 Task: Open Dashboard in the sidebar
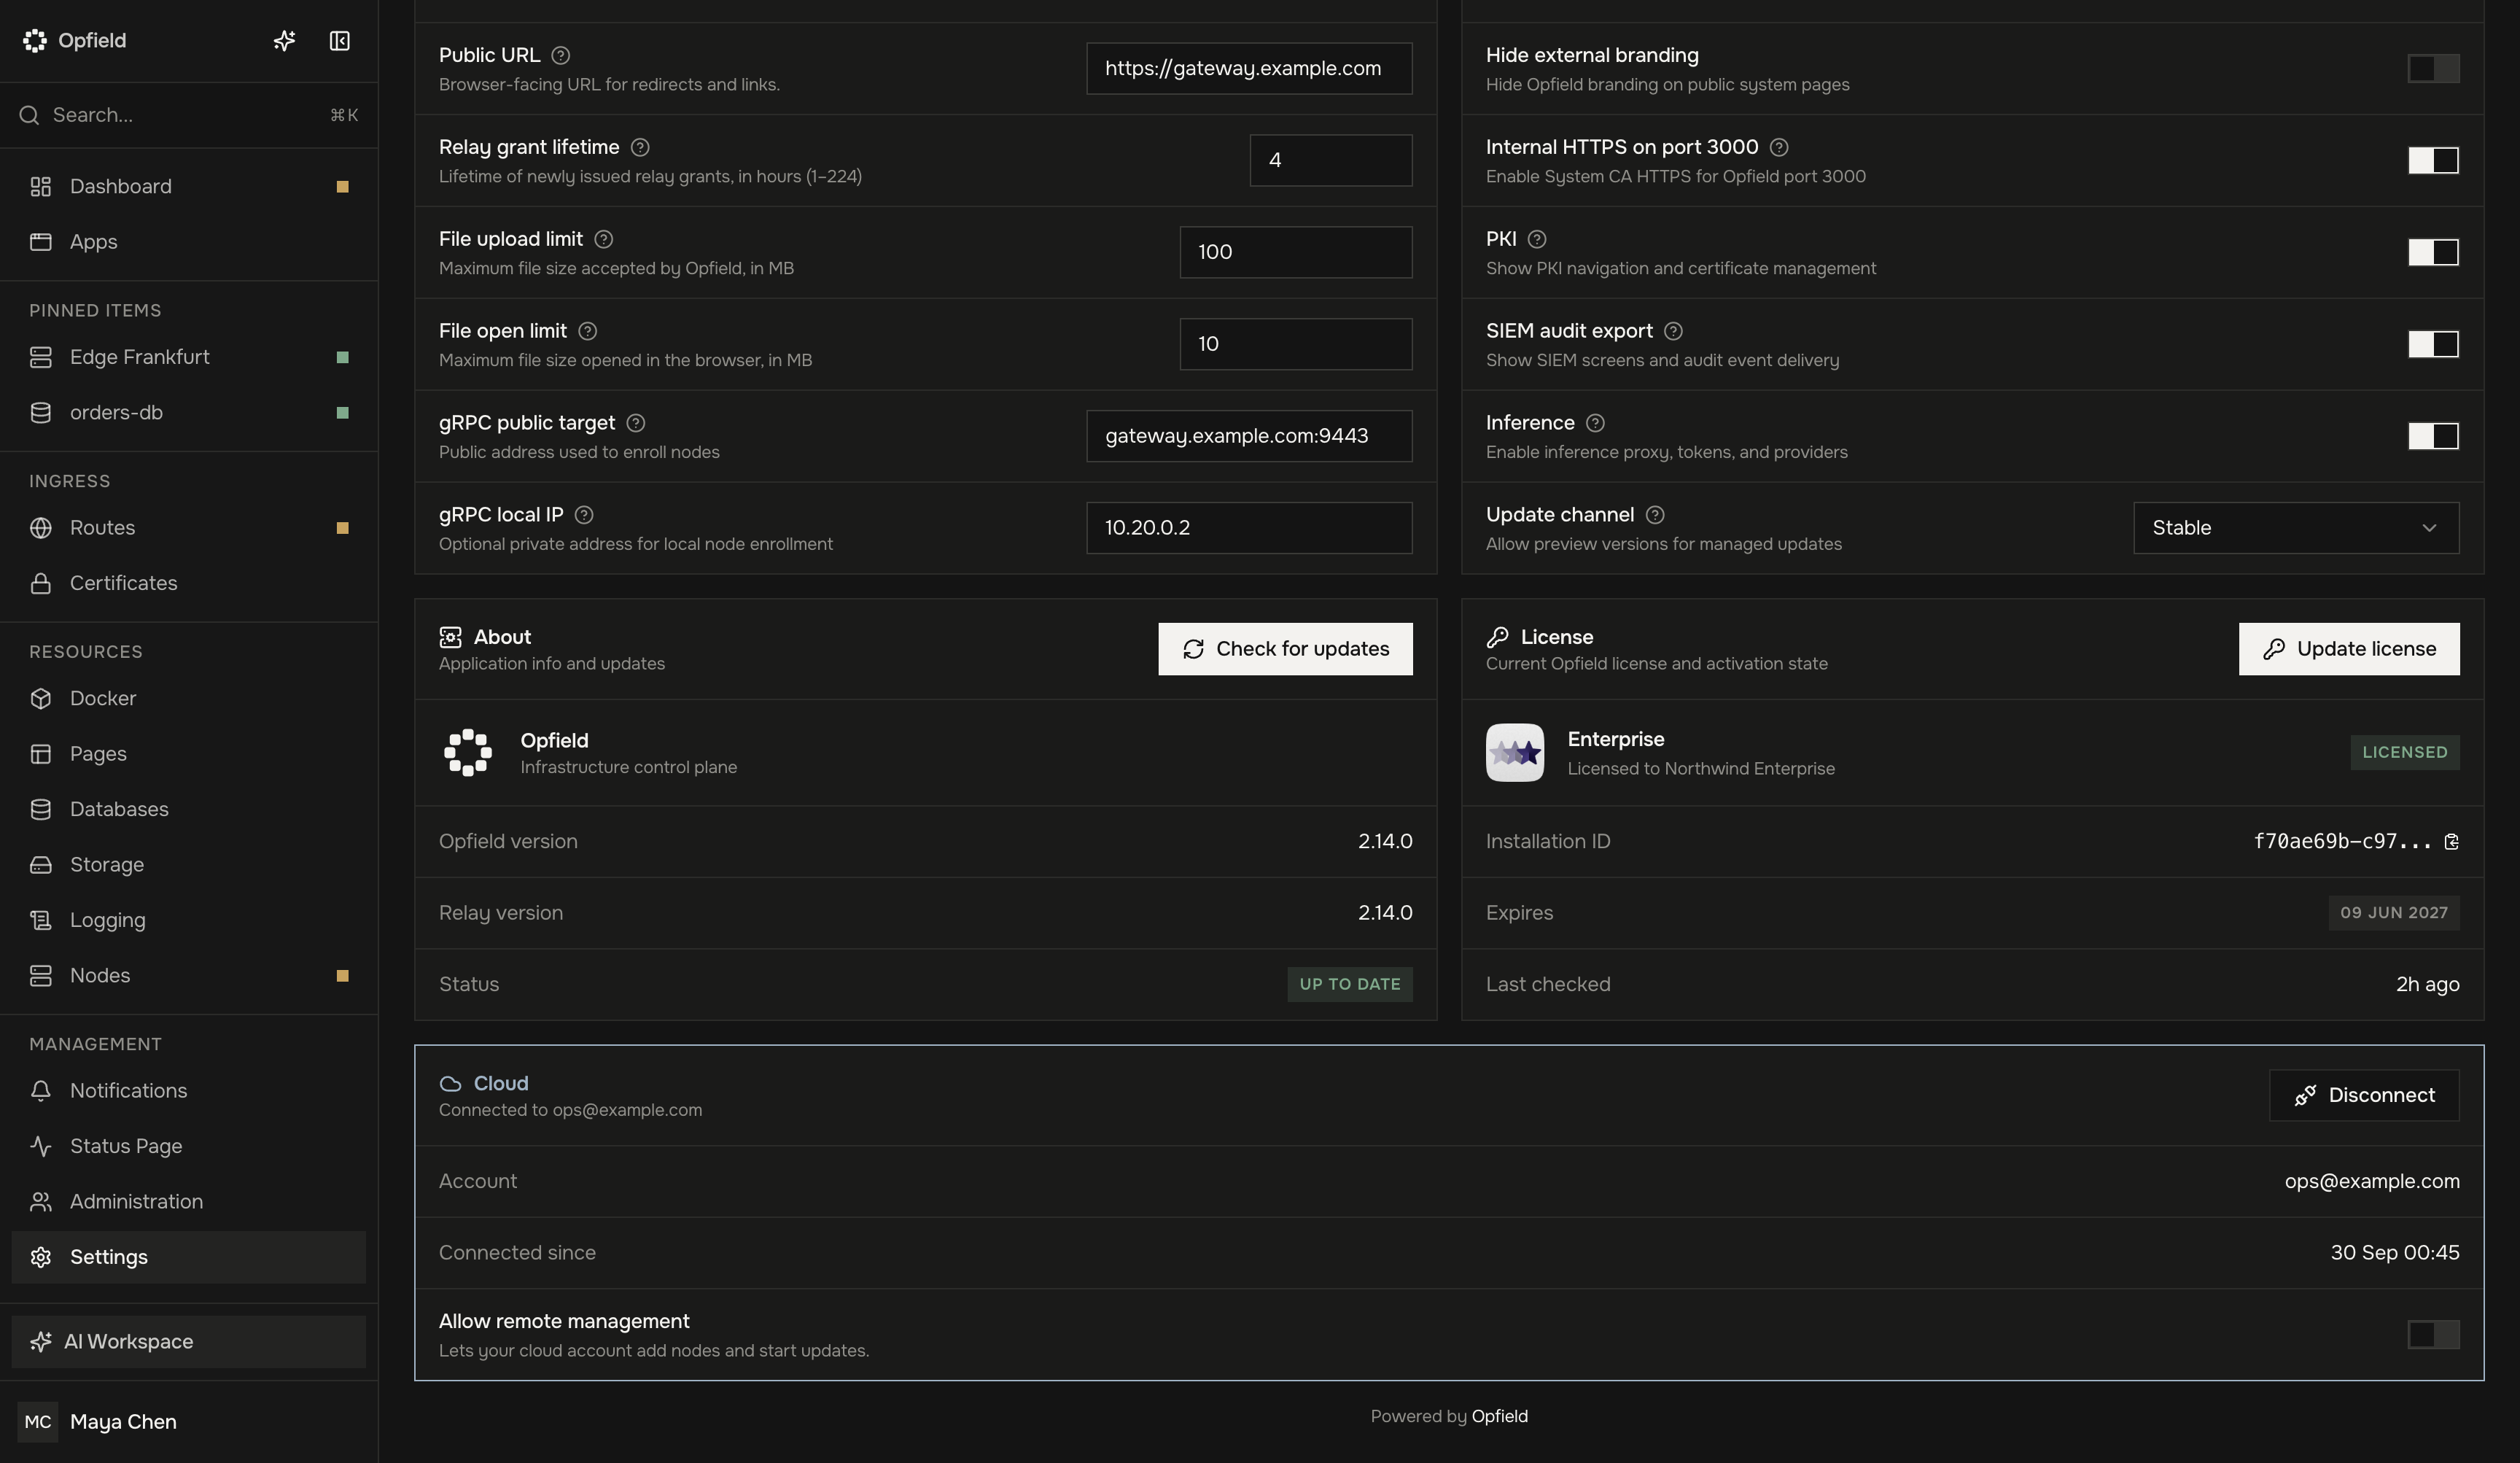189,187
